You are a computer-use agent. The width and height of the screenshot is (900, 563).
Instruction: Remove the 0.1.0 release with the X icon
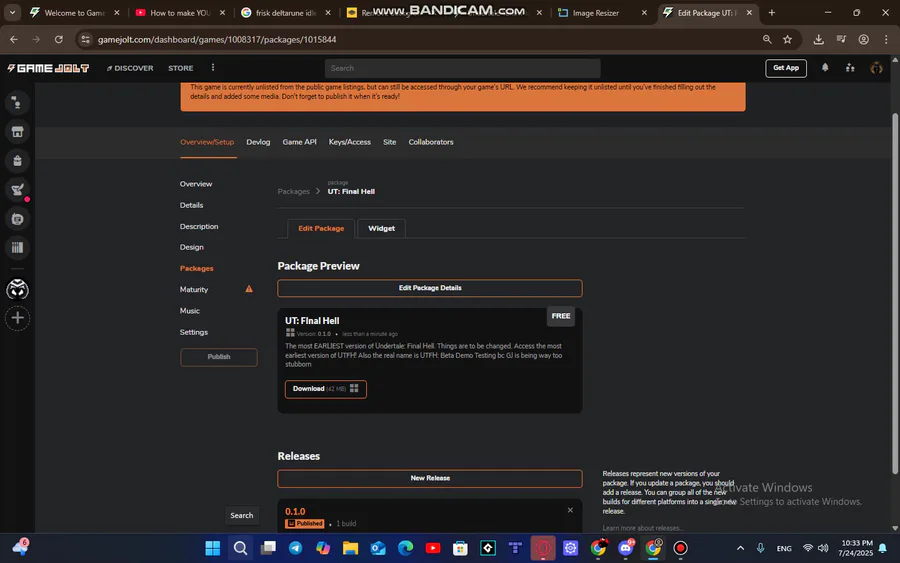click(x=570, y=510)
